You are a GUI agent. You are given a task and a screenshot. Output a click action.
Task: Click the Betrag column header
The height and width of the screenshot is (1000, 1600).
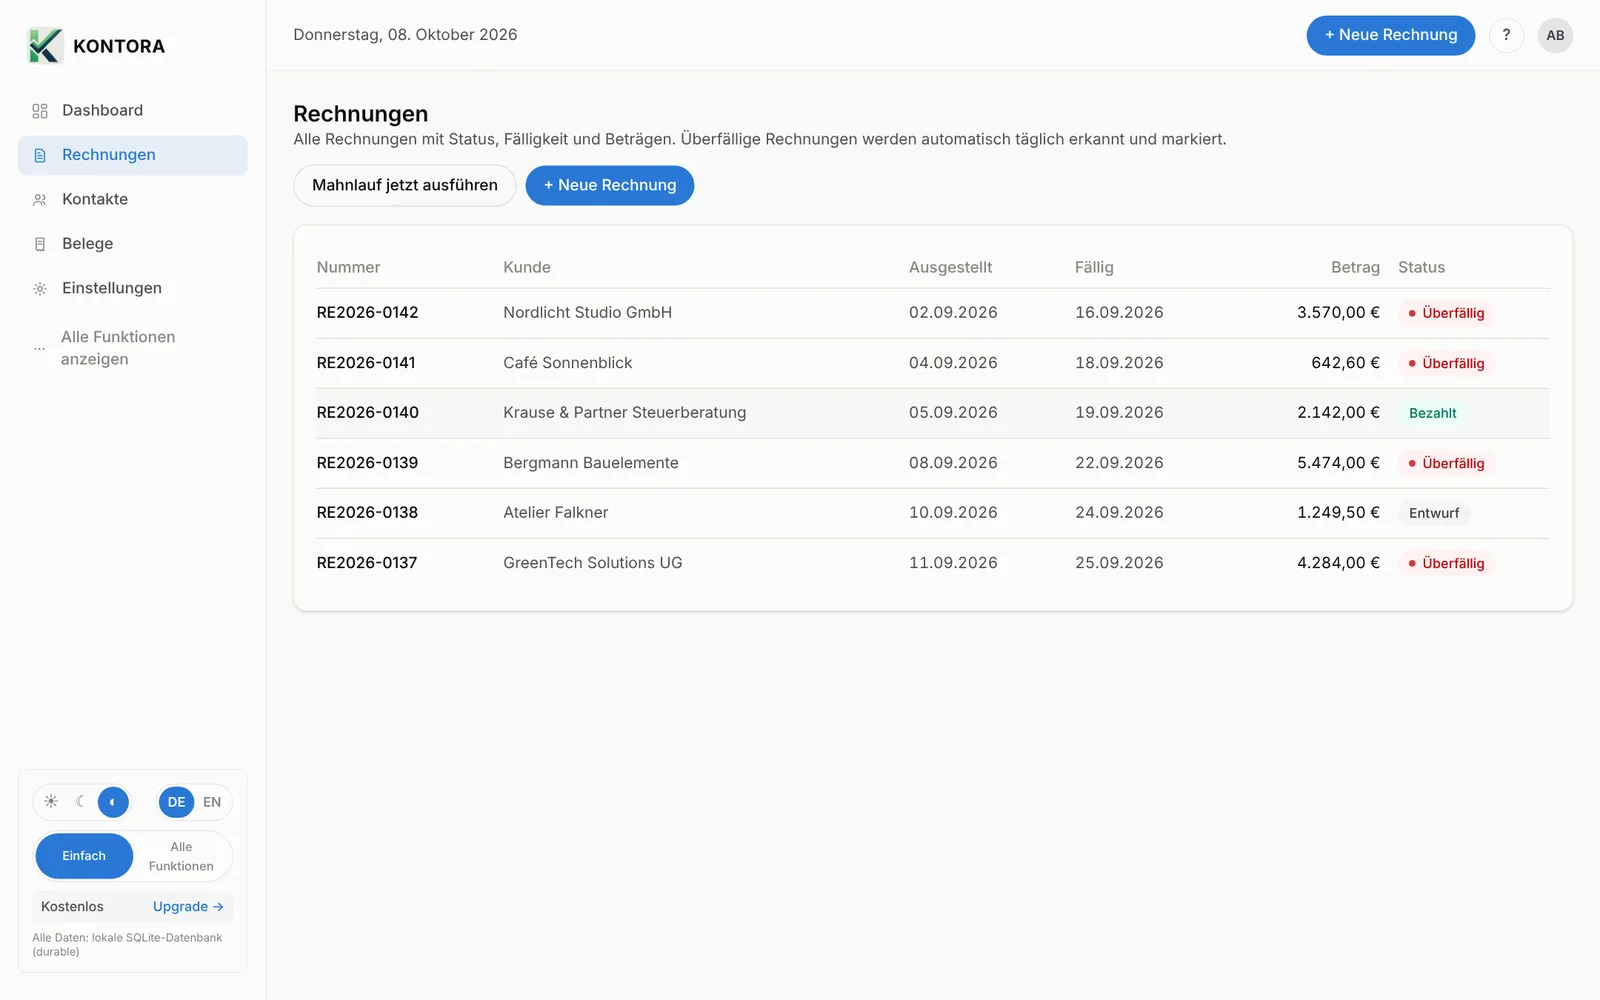pyautogui.click(x=1355, y=267)
